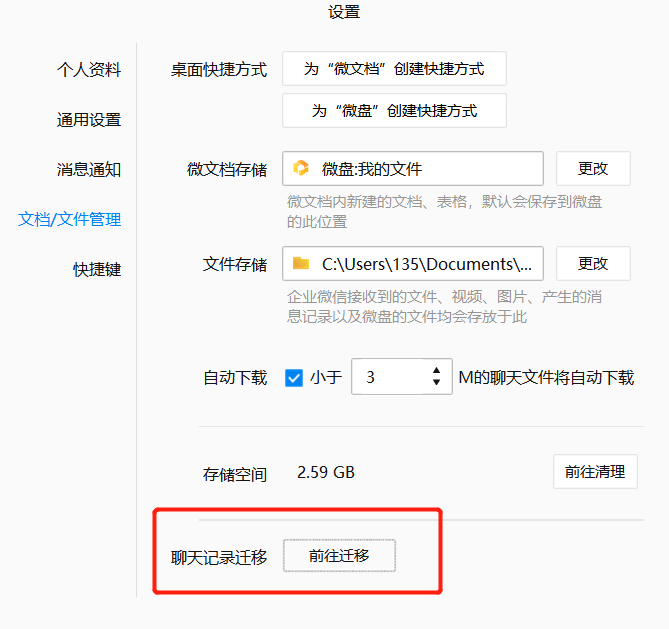This screenshot has width=669, height=629.
Task: Open the 快捷键 settings page
Action: click(x=97, y=270)
